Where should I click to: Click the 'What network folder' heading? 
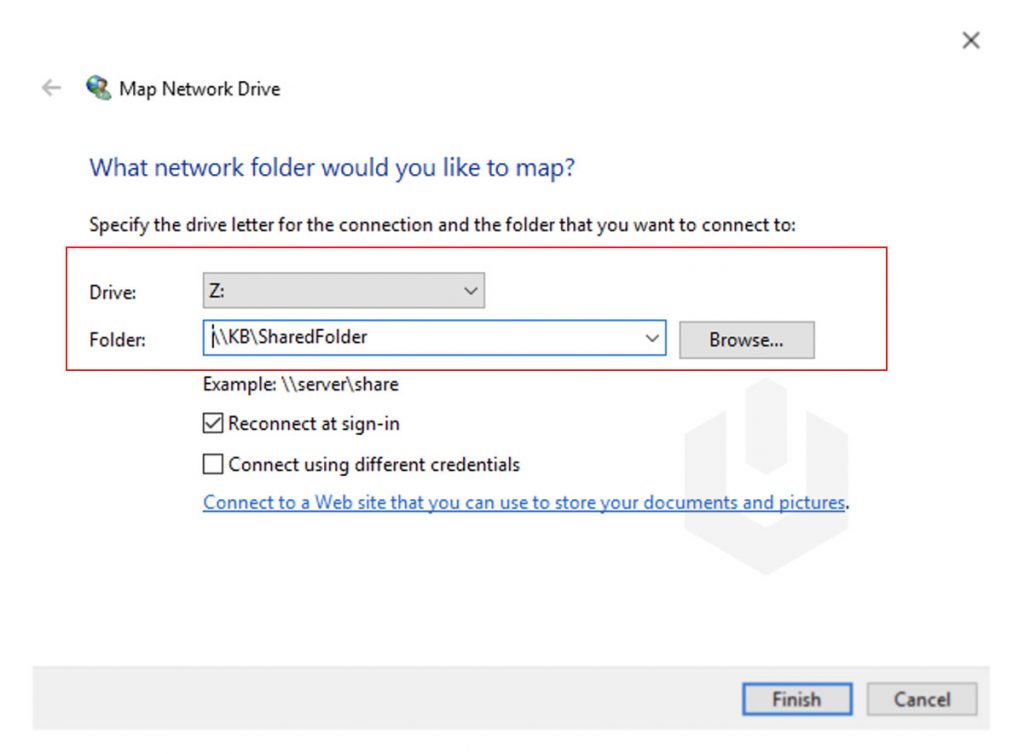[x=332, y=168]
